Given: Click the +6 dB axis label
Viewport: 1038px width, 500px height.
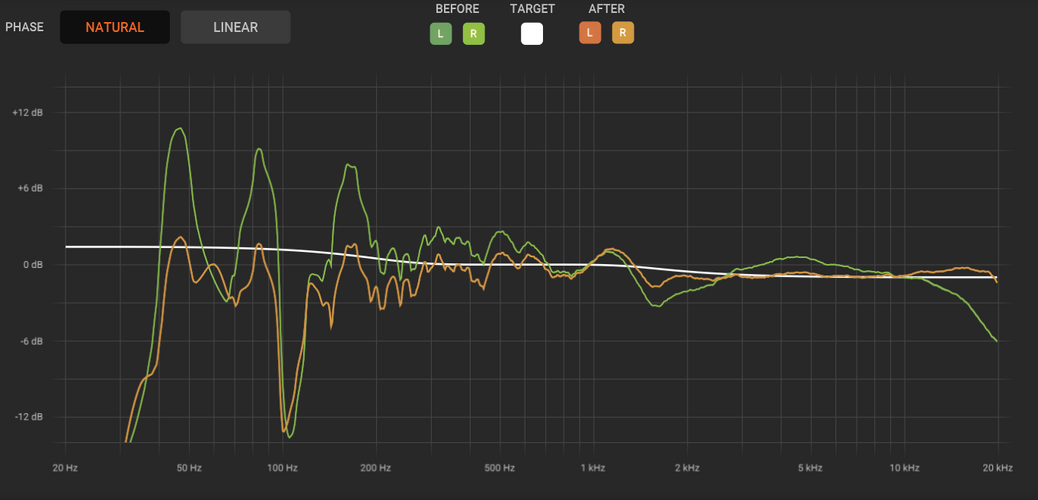Looking at the screenshot, I should 30,189.
